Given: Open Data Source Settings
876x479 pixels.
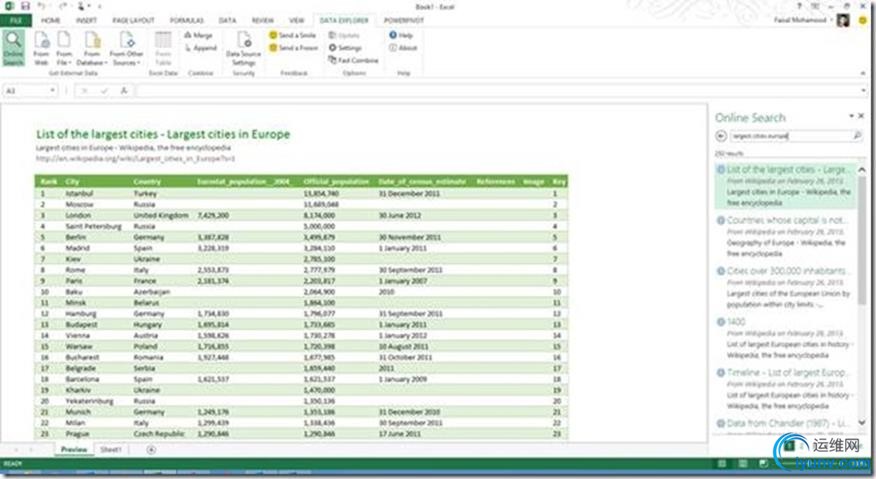Looking at the screenshot, I should [x=244, y=48].
